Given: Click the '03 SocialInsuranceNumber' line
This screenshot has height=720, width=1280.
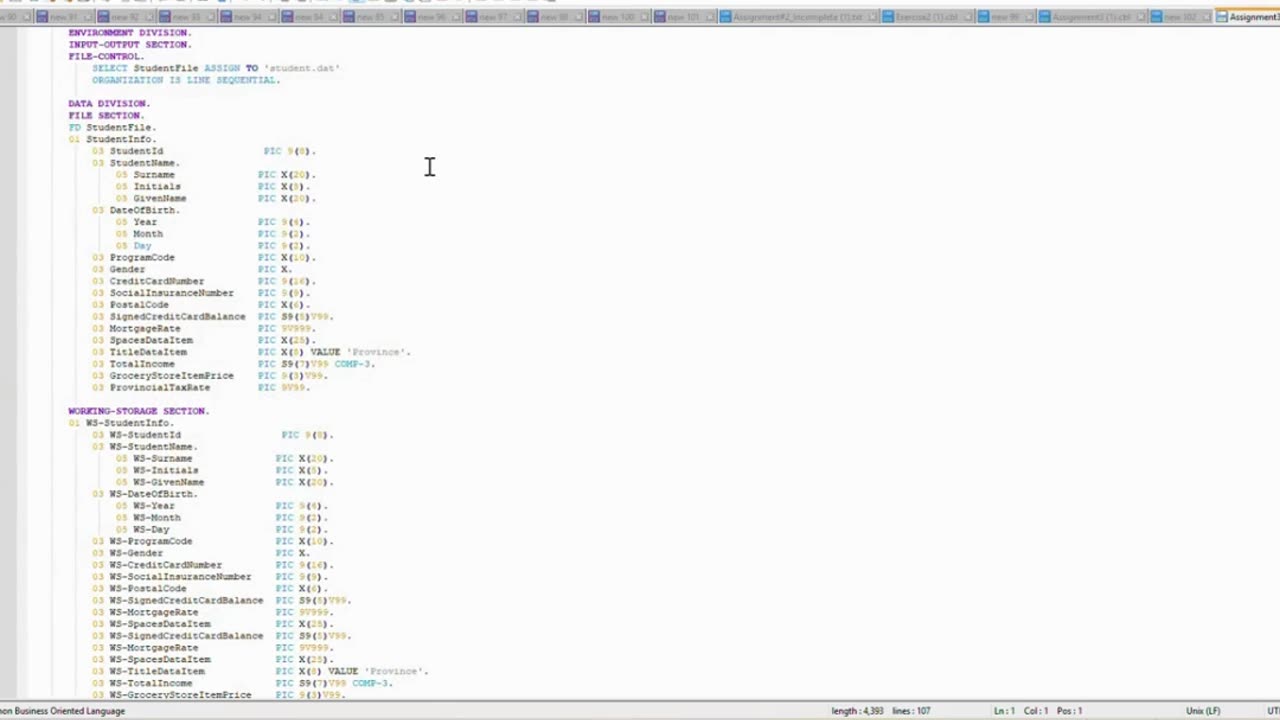Looking at the screenshot, I should coord(201,293).
